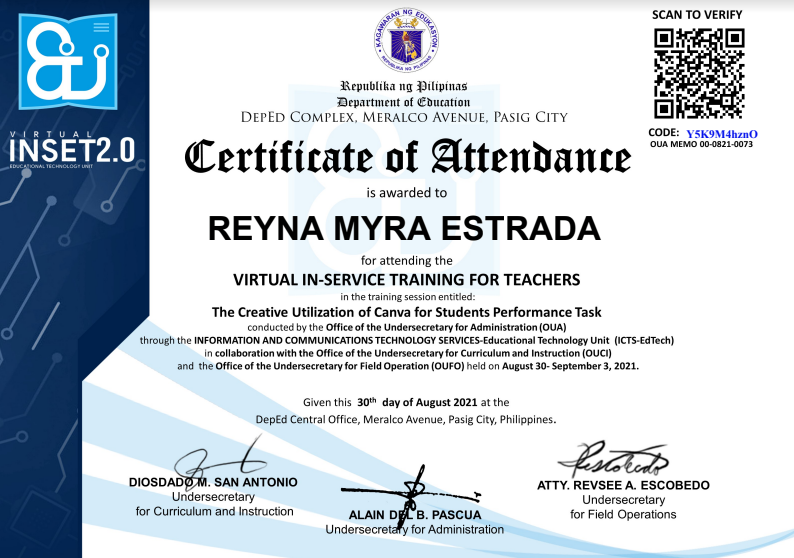Image resolution: width=794 pixels, height=558 pixels.
Task: Select the 'SCAN TO VERIFY' heading
Action: coord(697,15)
